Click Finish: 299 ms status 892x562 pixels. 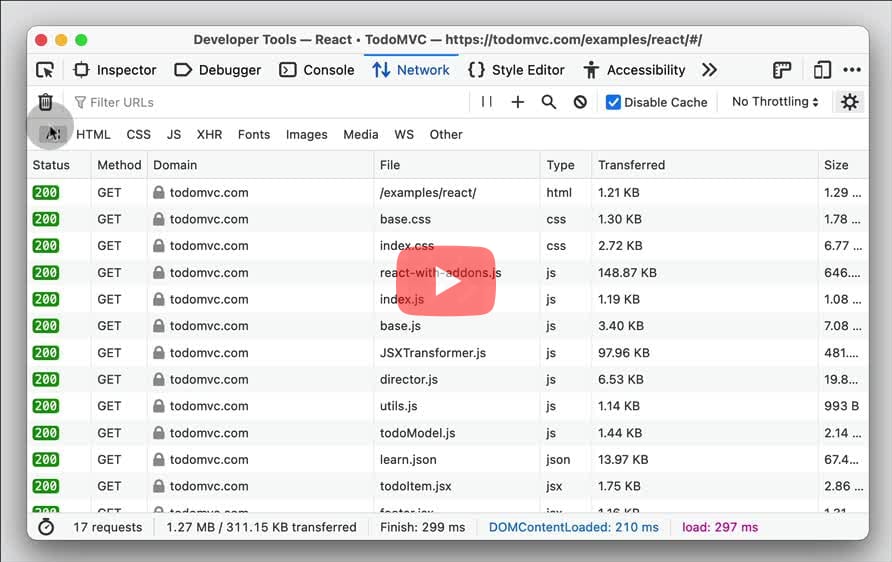tap(423, 527)
